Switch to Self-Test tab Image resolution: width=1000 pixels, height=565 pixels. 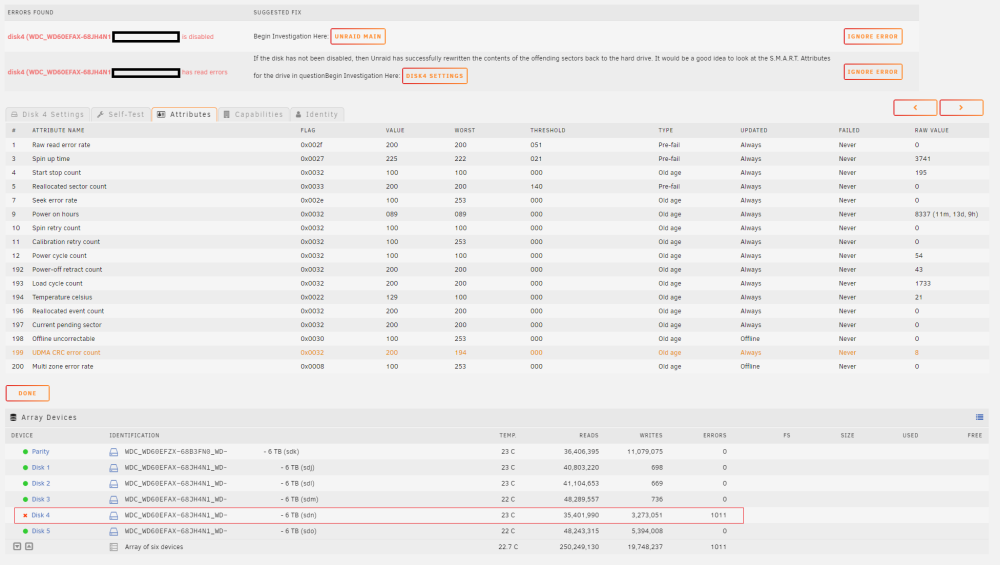click(121, 114)
